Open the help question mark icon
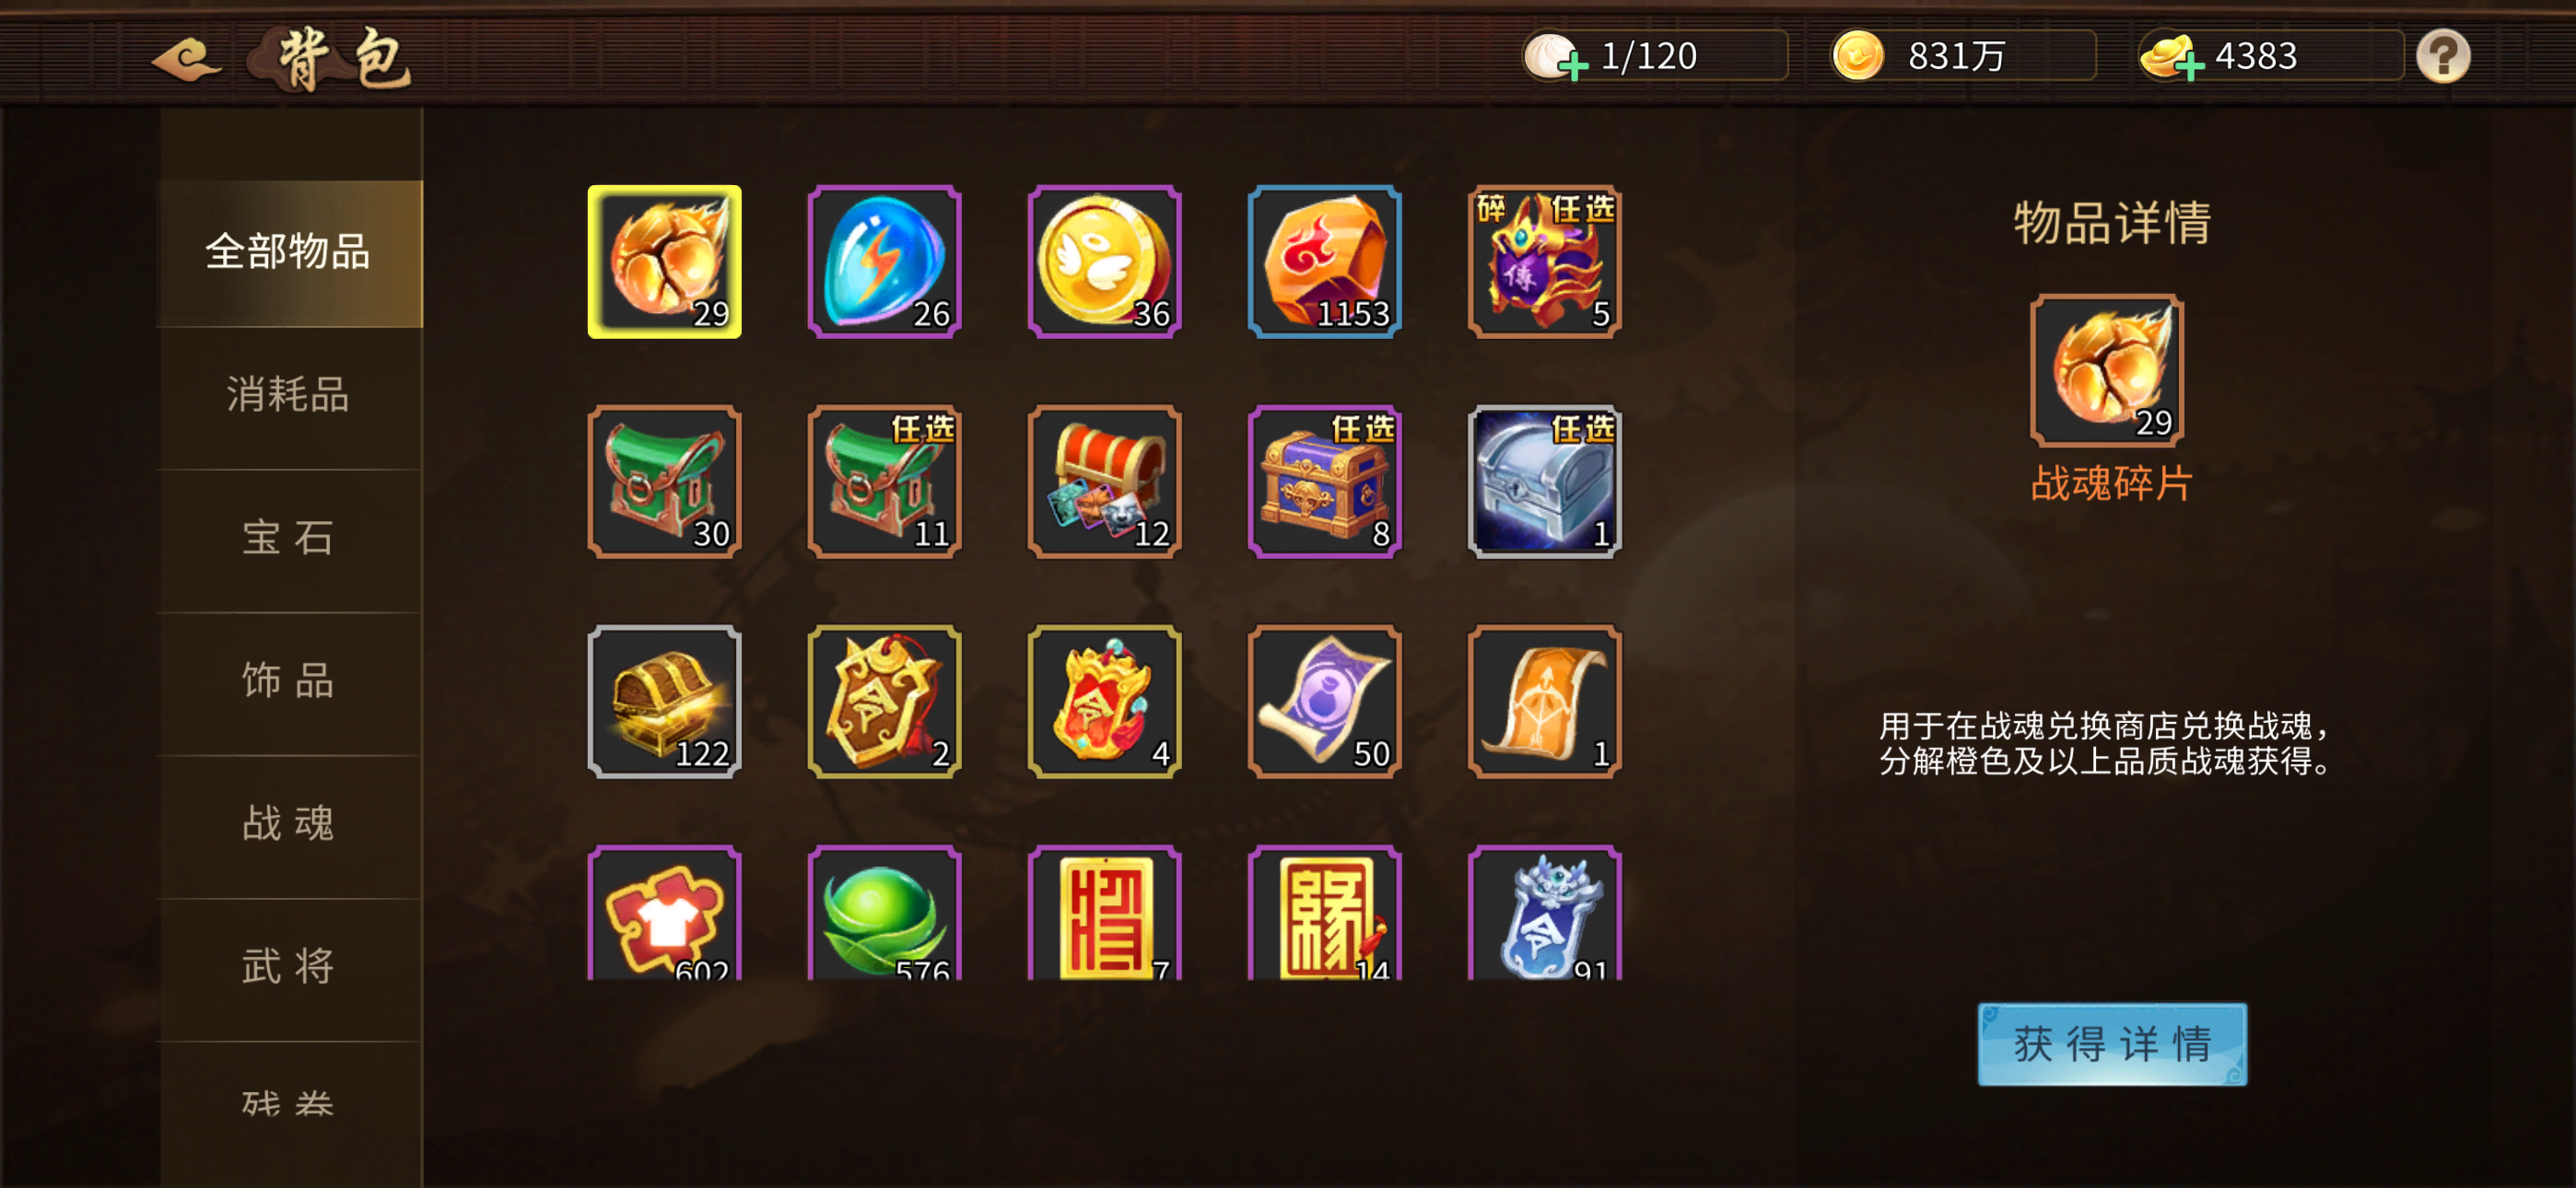Screen dimensions: 2576x1188 click(2443, 56)
